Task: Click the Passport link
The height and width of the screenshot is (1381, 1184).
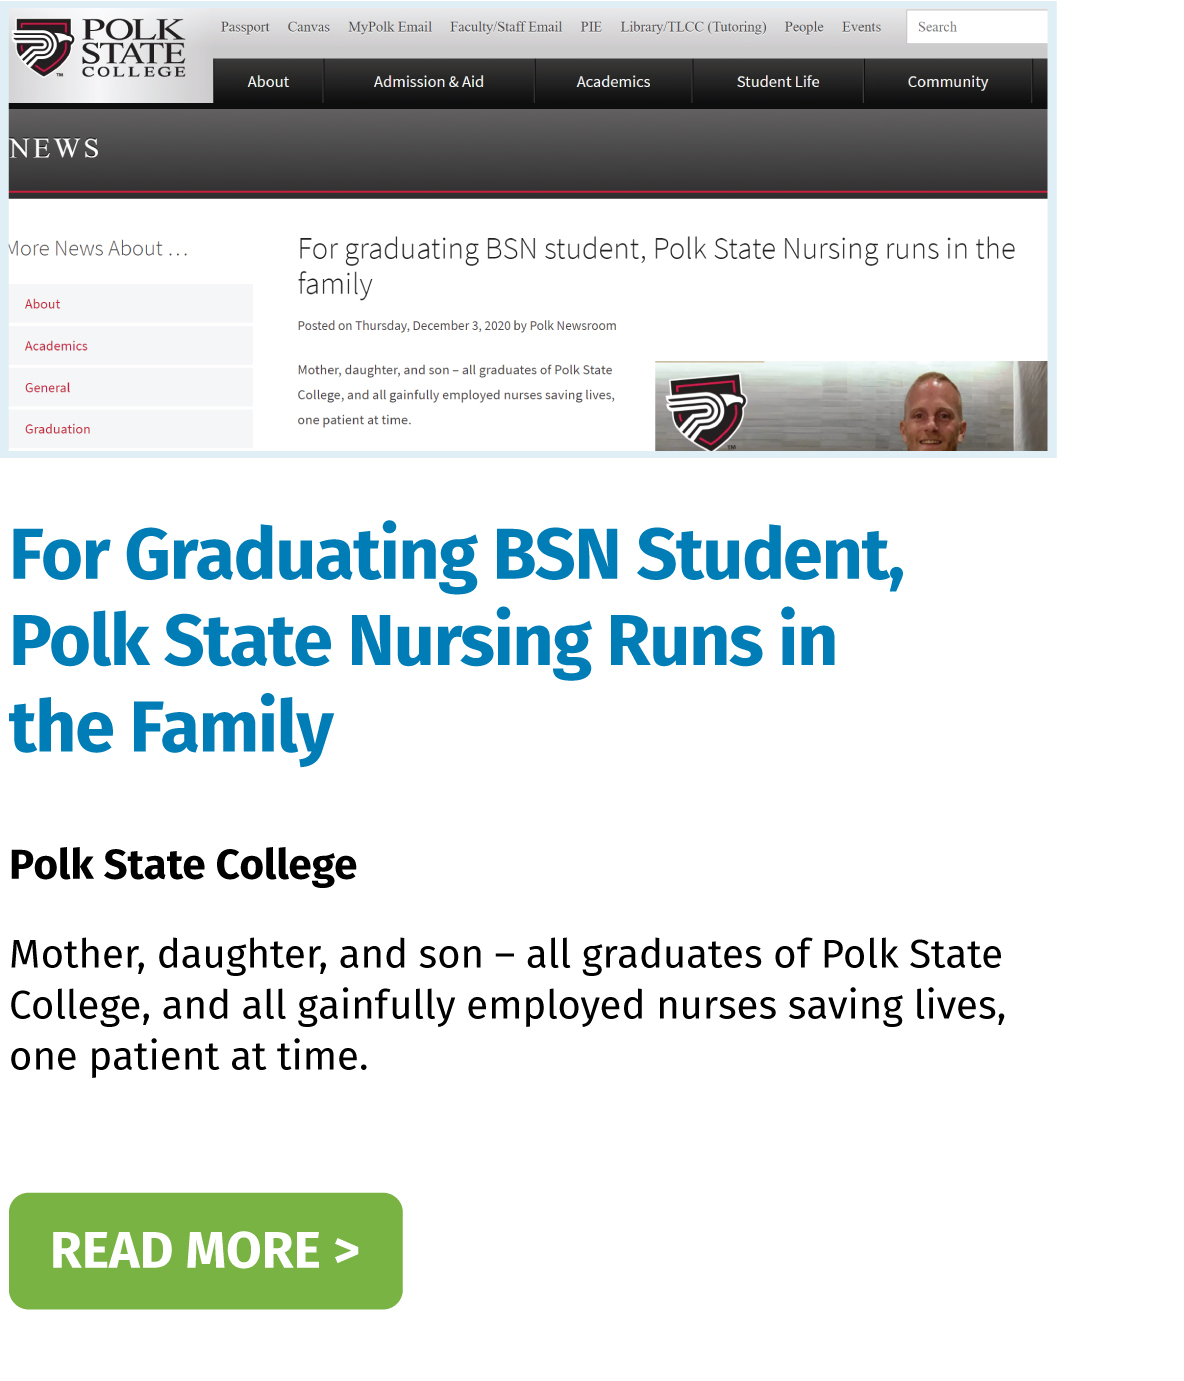Action: click(x=245, y=27)
